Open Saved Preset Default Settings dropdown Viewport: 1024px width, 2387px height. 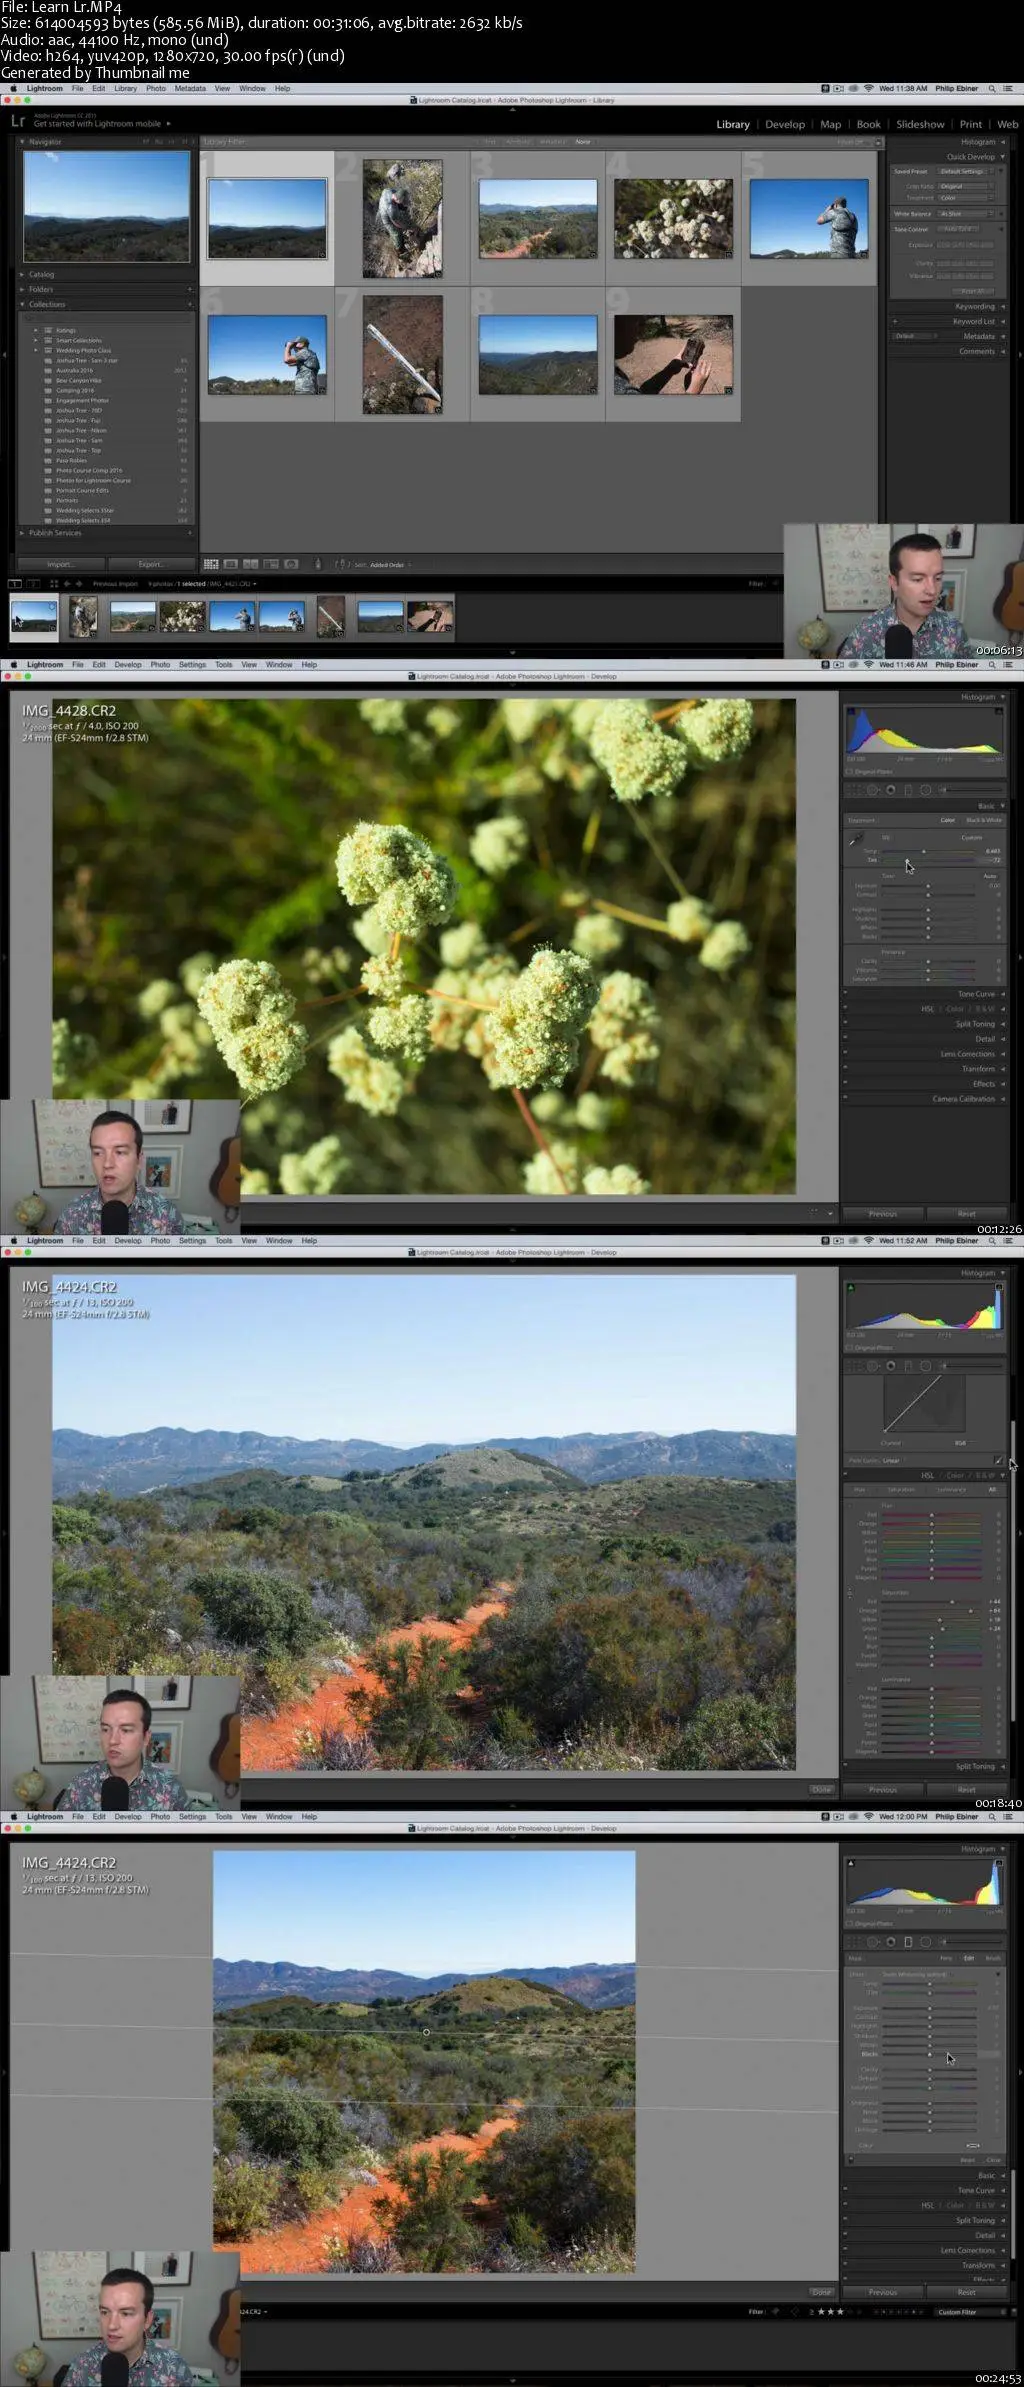pos(965,171)
